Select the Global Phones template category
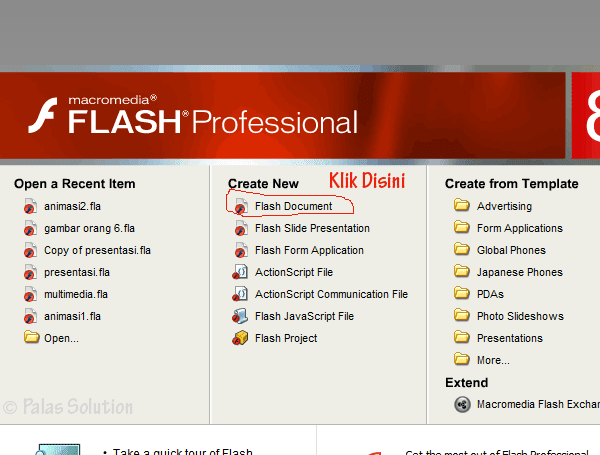This screenshot has width=600, height=455. pyautogui.click(x=511, y=251)
